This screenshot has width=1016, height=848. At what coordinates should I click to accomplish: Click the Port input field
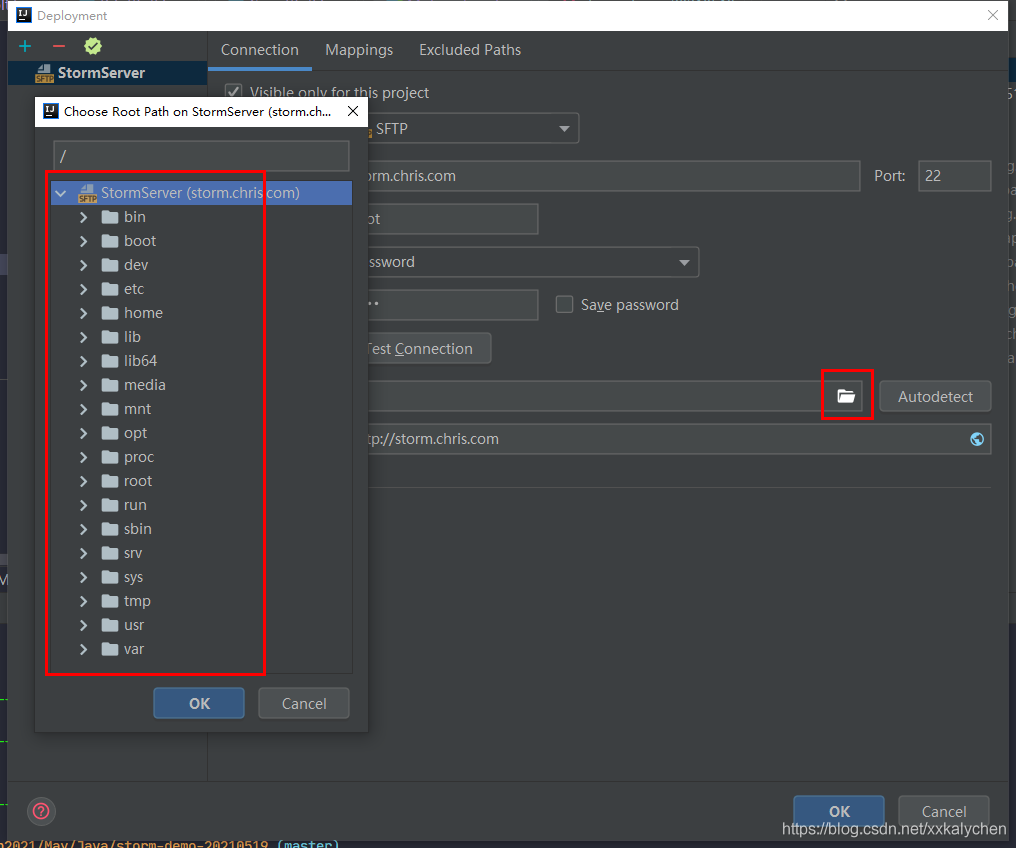pos(954,176)
